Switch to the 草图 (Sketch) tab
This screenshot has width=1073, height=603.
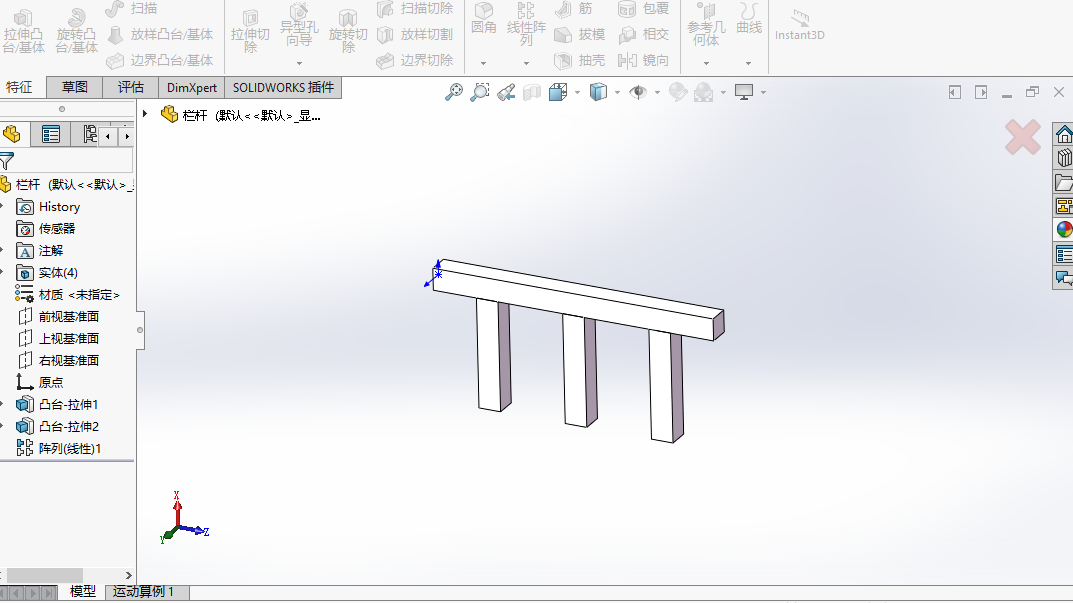75,88
